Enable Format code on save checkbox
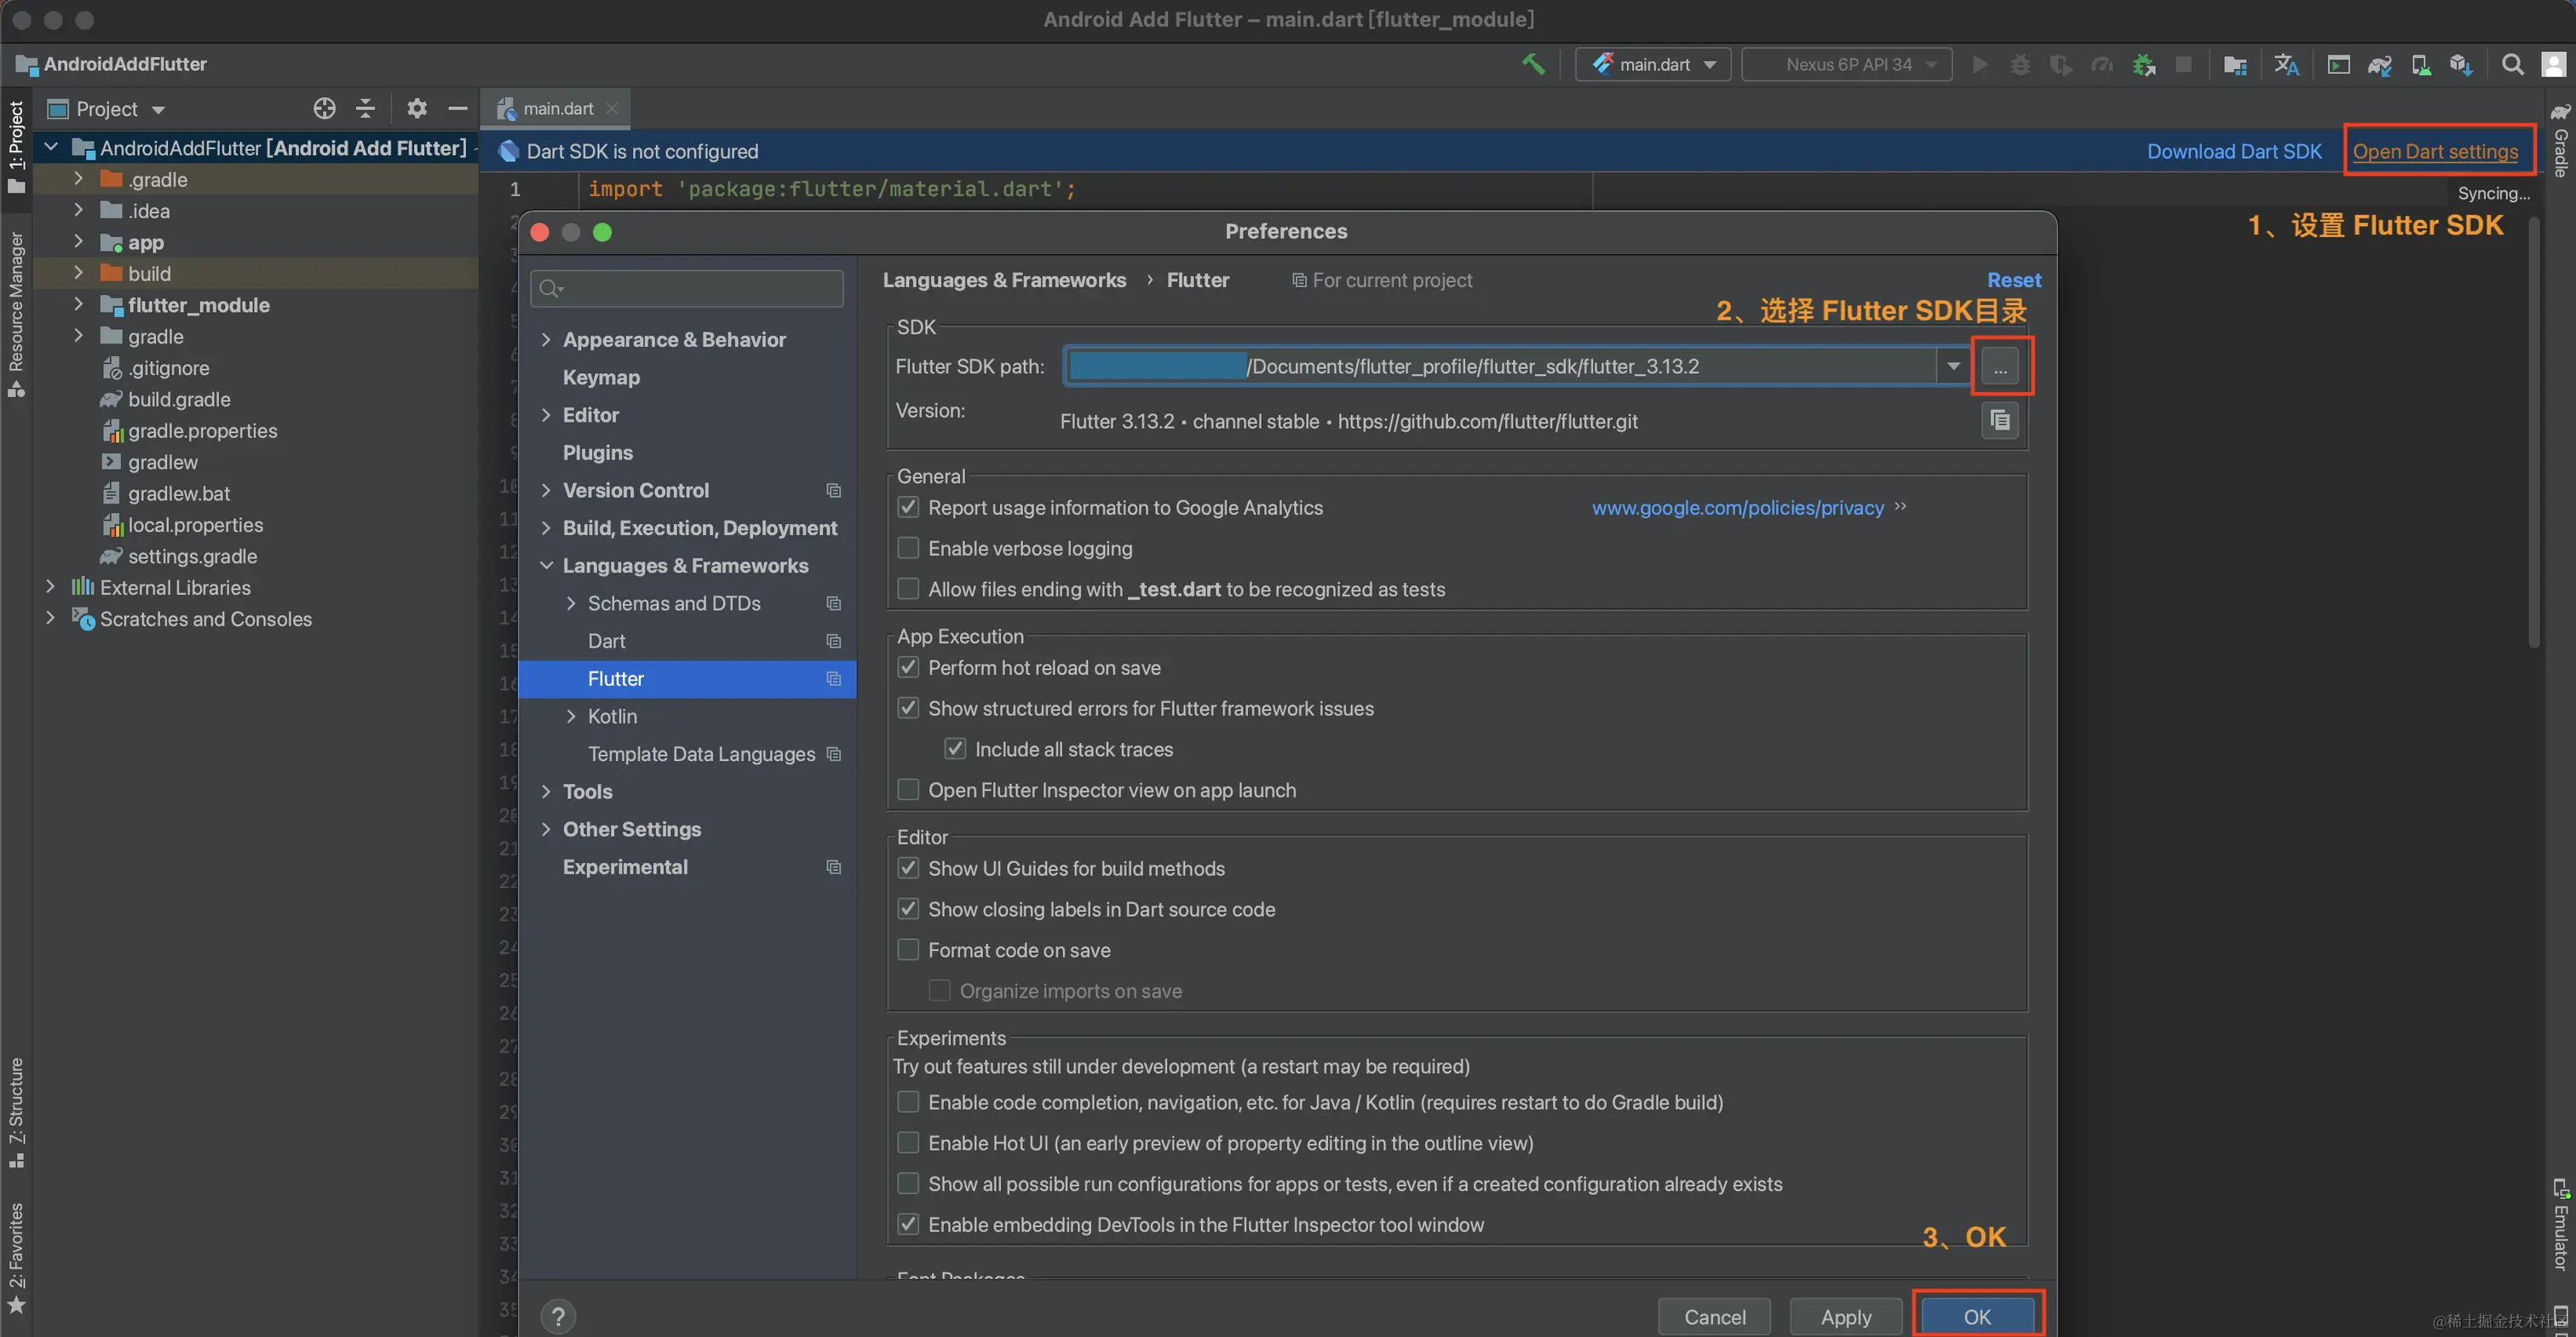The image size is (2576, 1337). click(908, 950)
